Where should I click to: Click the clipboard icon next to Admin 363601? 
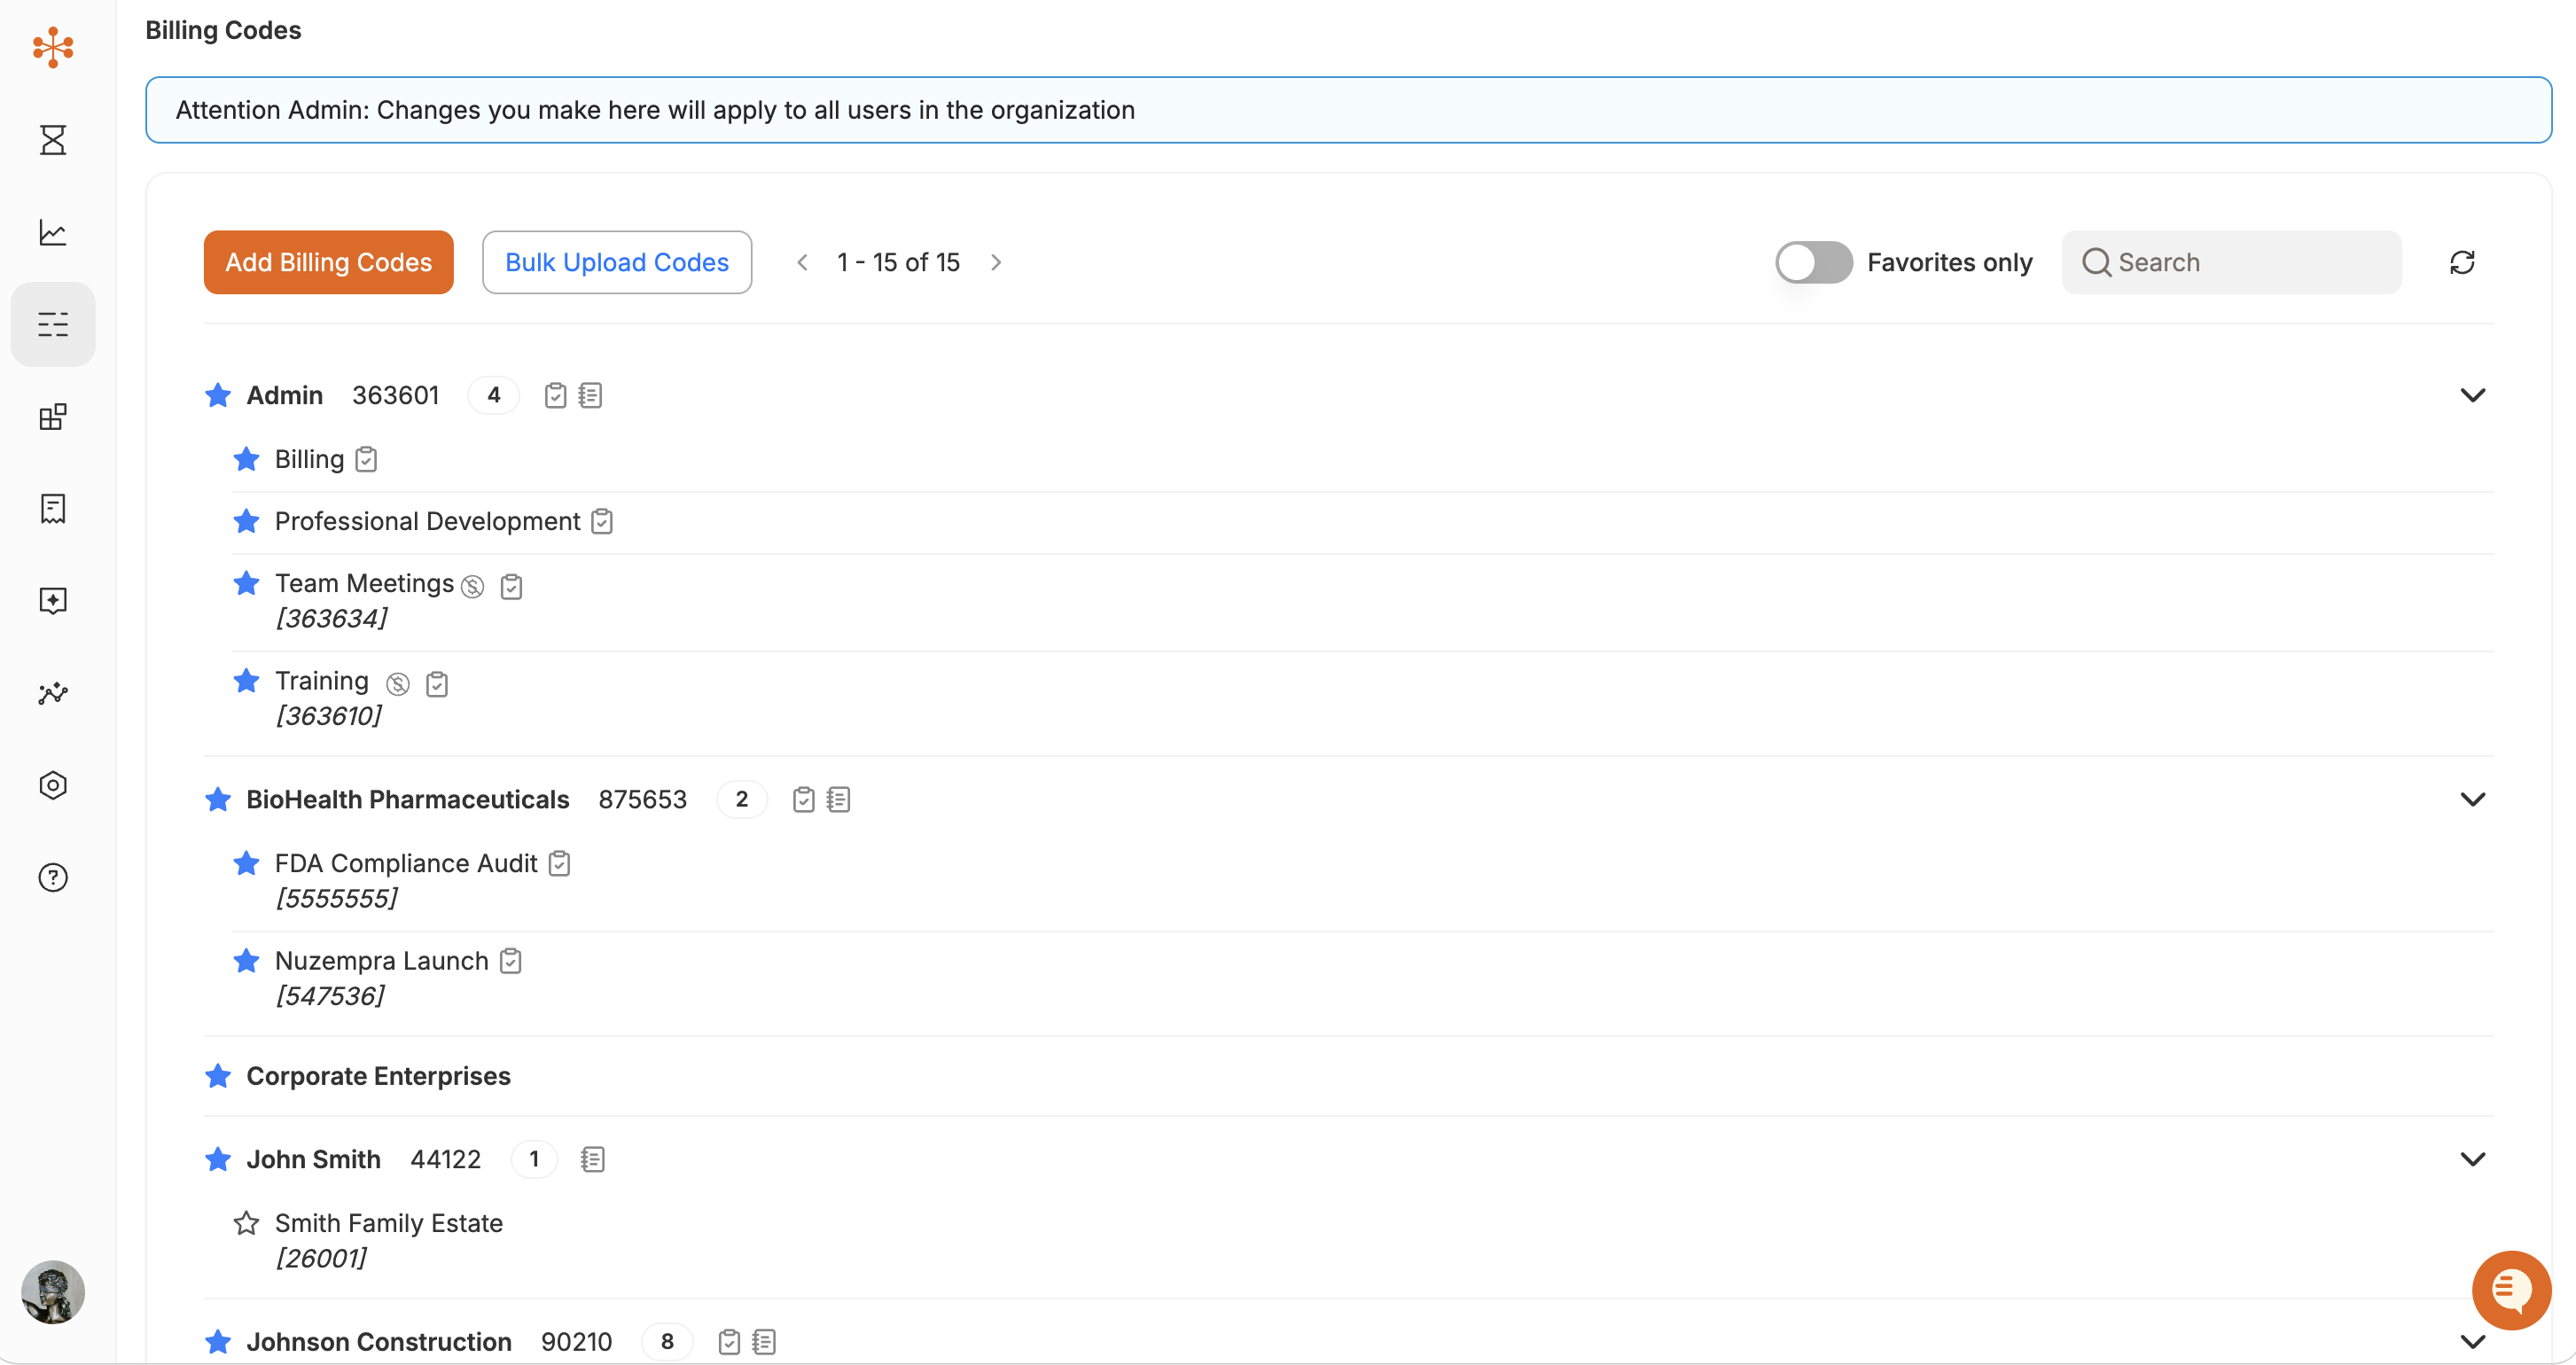pyautogui.click(x=555, y=396)
